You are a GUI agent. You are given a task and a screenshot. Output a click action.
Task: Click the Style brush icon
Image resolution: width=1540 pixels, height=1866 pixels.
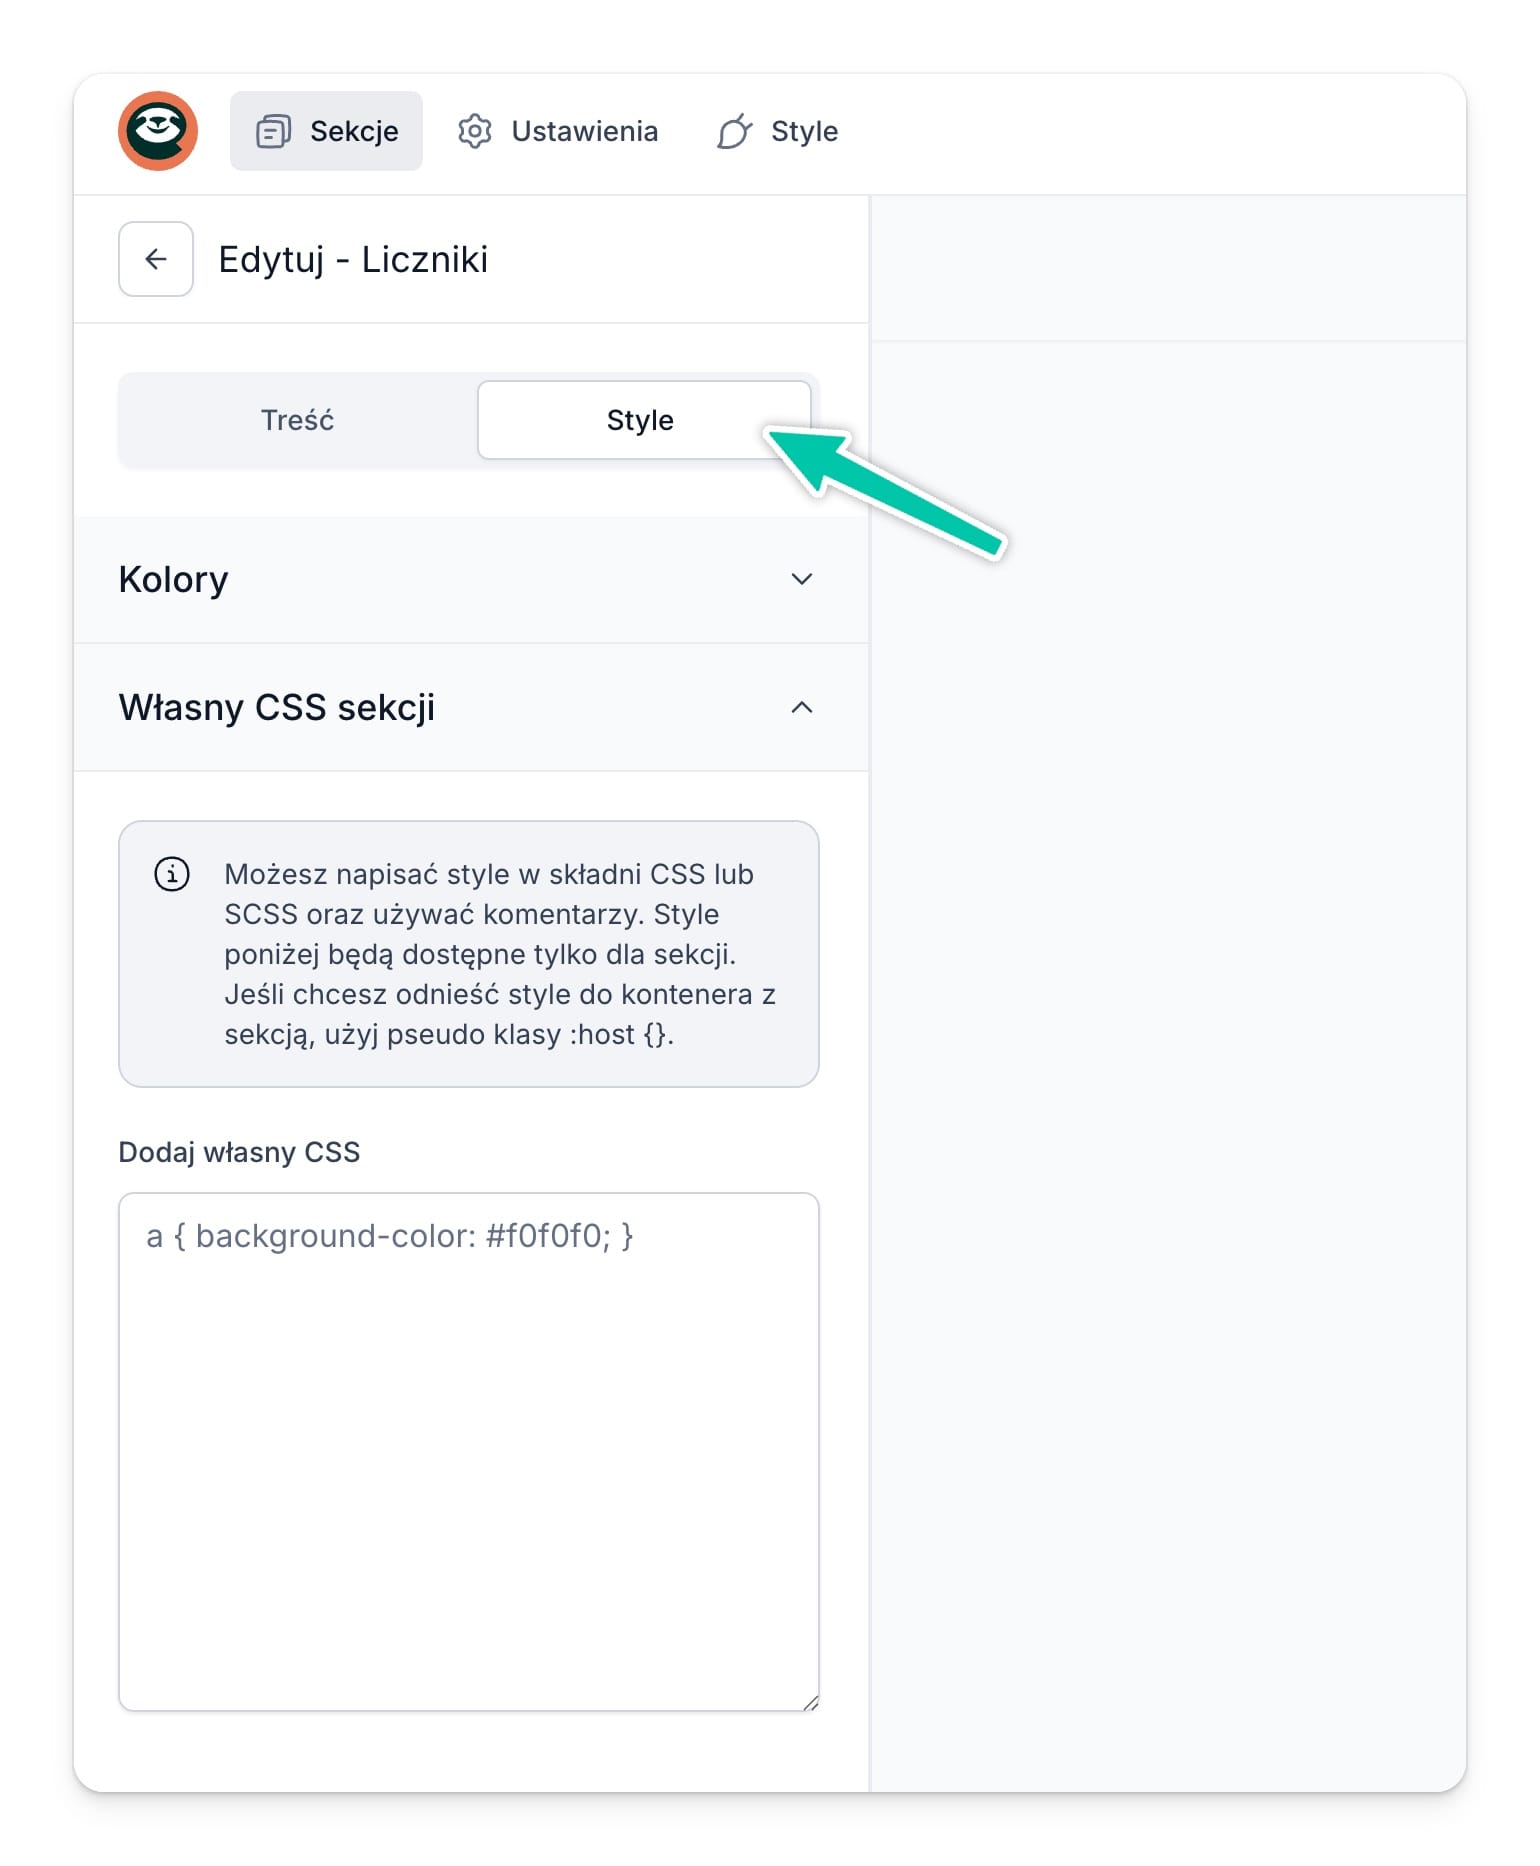pos(734,131)
